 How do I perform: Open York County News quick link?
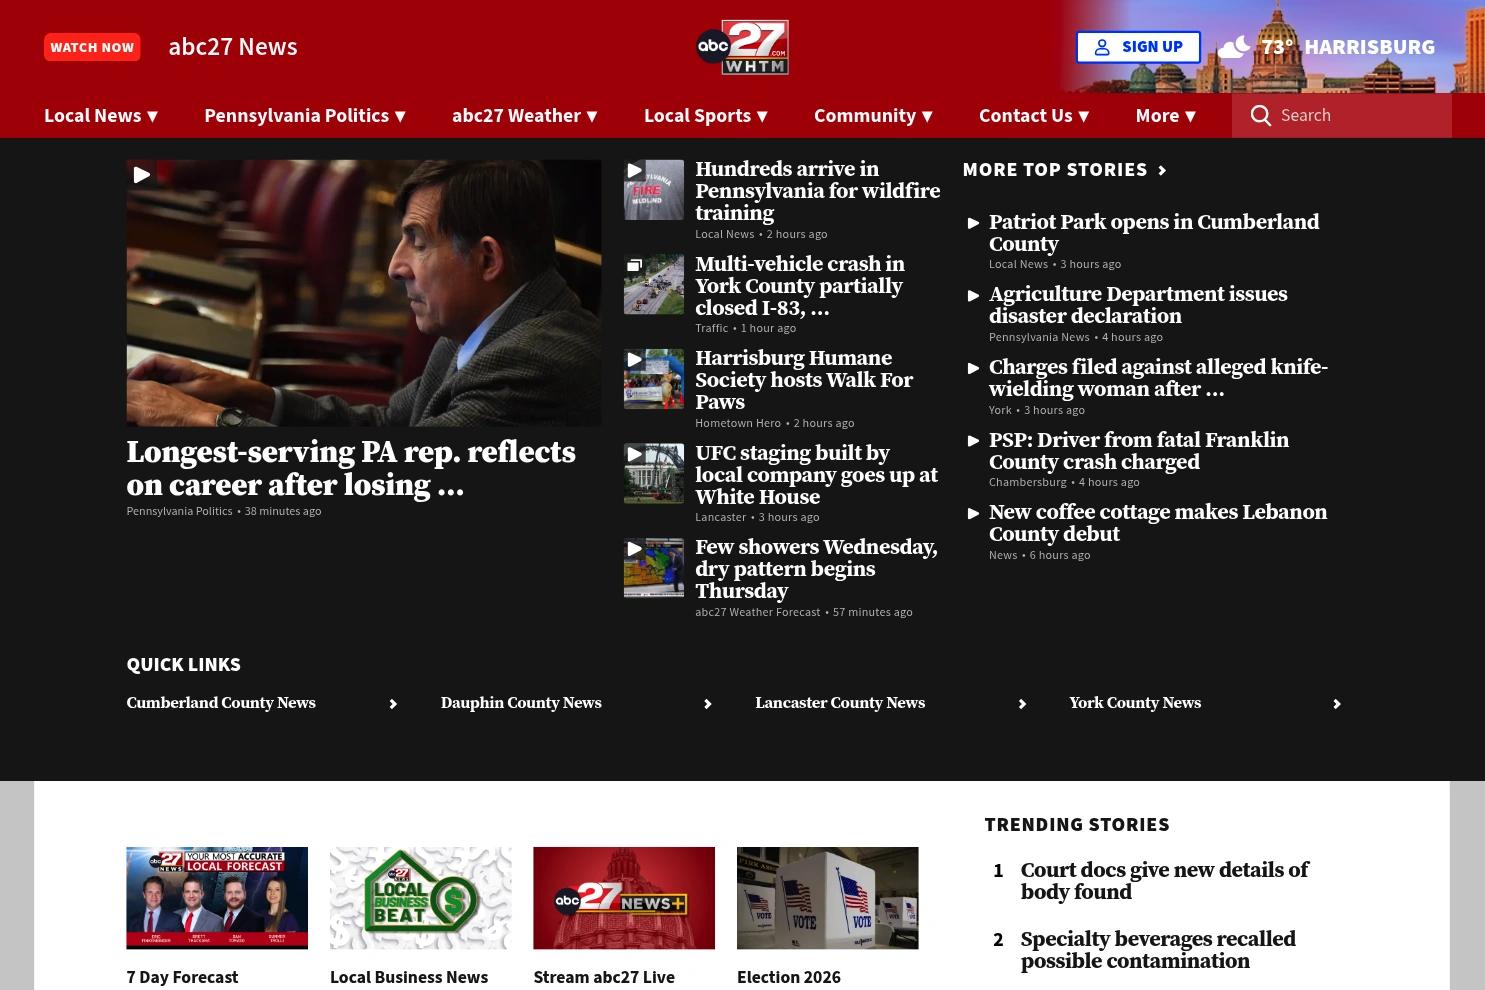(x=1135, y=704)
